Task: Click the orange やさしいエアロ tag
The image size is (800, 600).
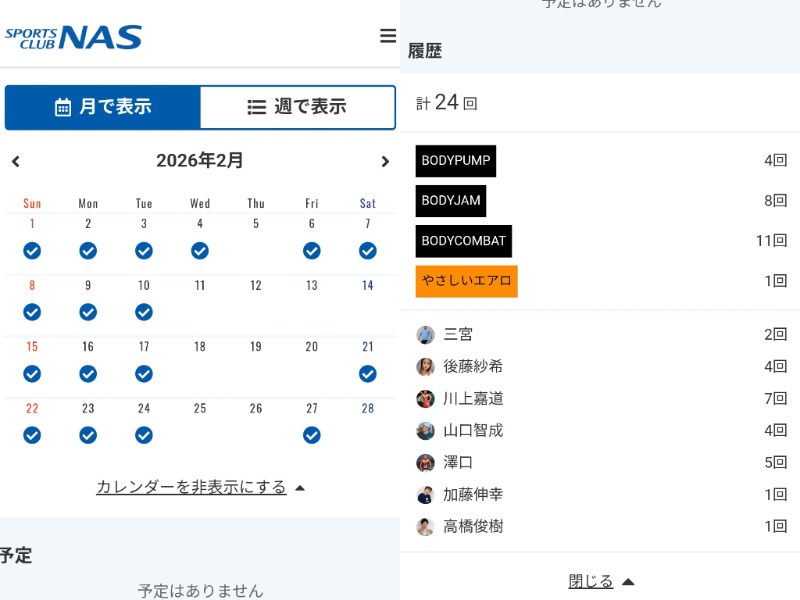Action: coord(467,281)
